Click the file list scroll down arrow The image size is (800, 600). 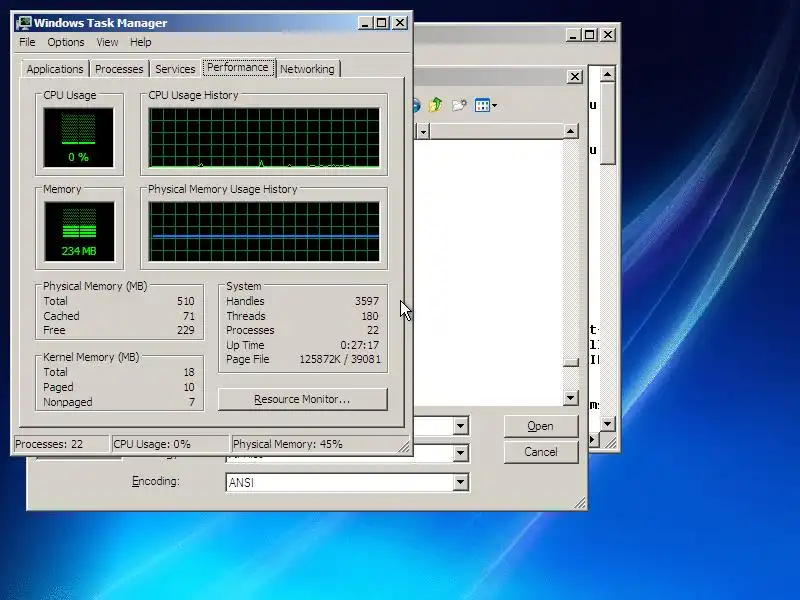570,397
